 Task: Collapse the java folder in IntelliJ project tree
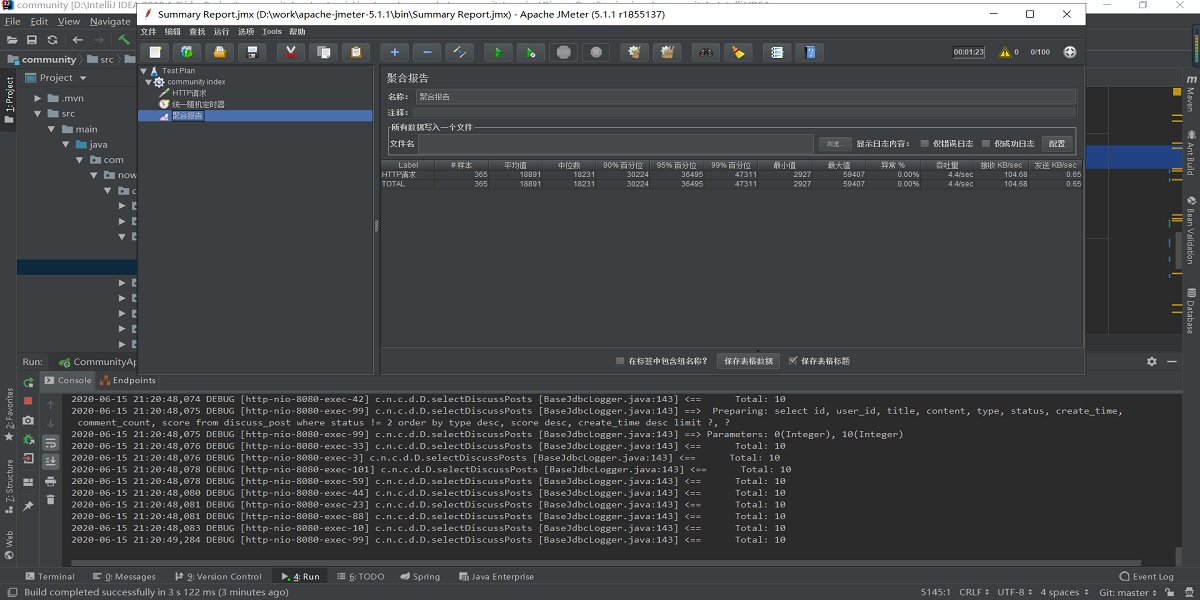click(x=66, y=145)
